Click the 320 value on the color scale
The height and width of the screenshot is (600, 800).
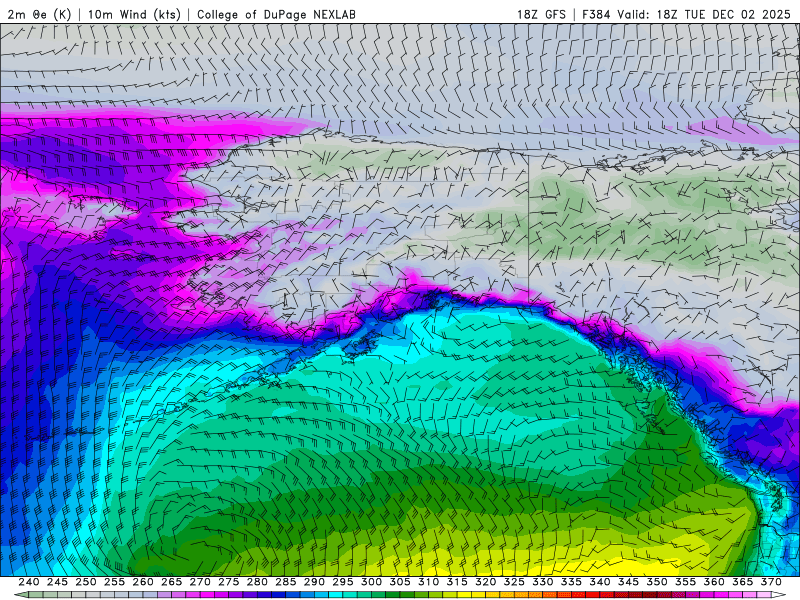pyautogui.click(x=486, y=582)
